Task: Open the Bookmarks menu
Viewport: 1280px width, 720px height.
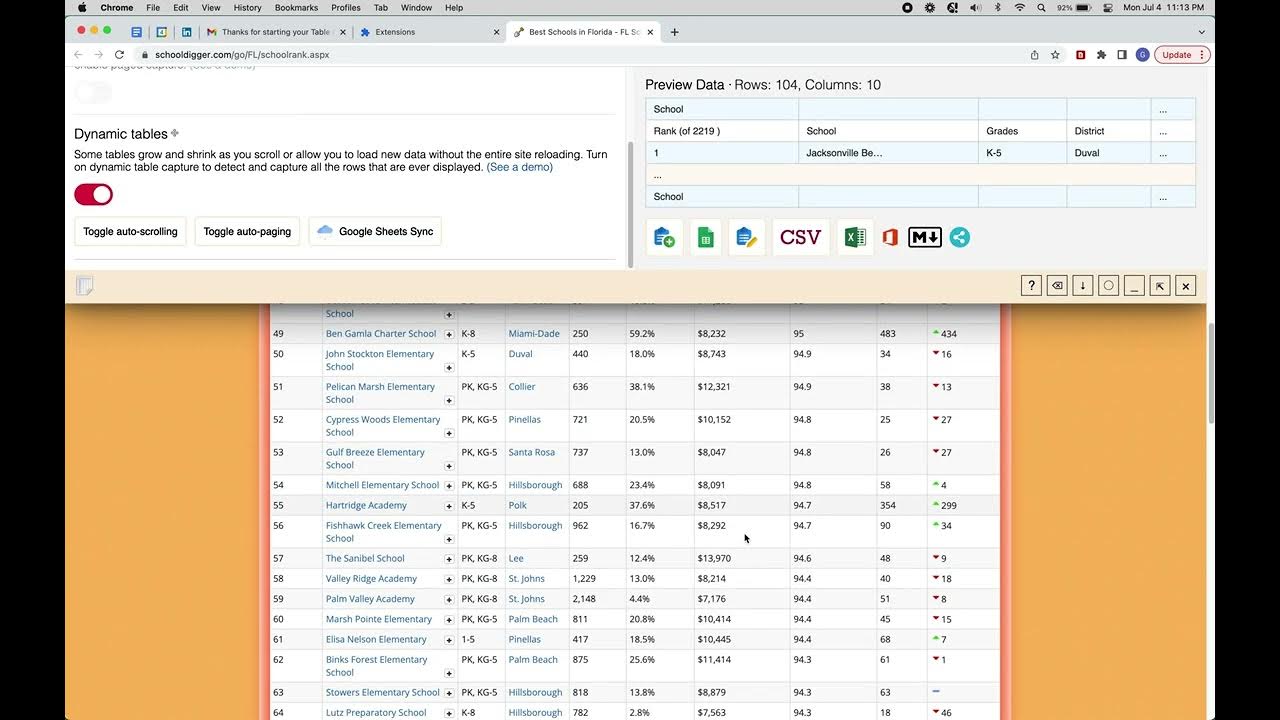Action: [x=296, y=7]
